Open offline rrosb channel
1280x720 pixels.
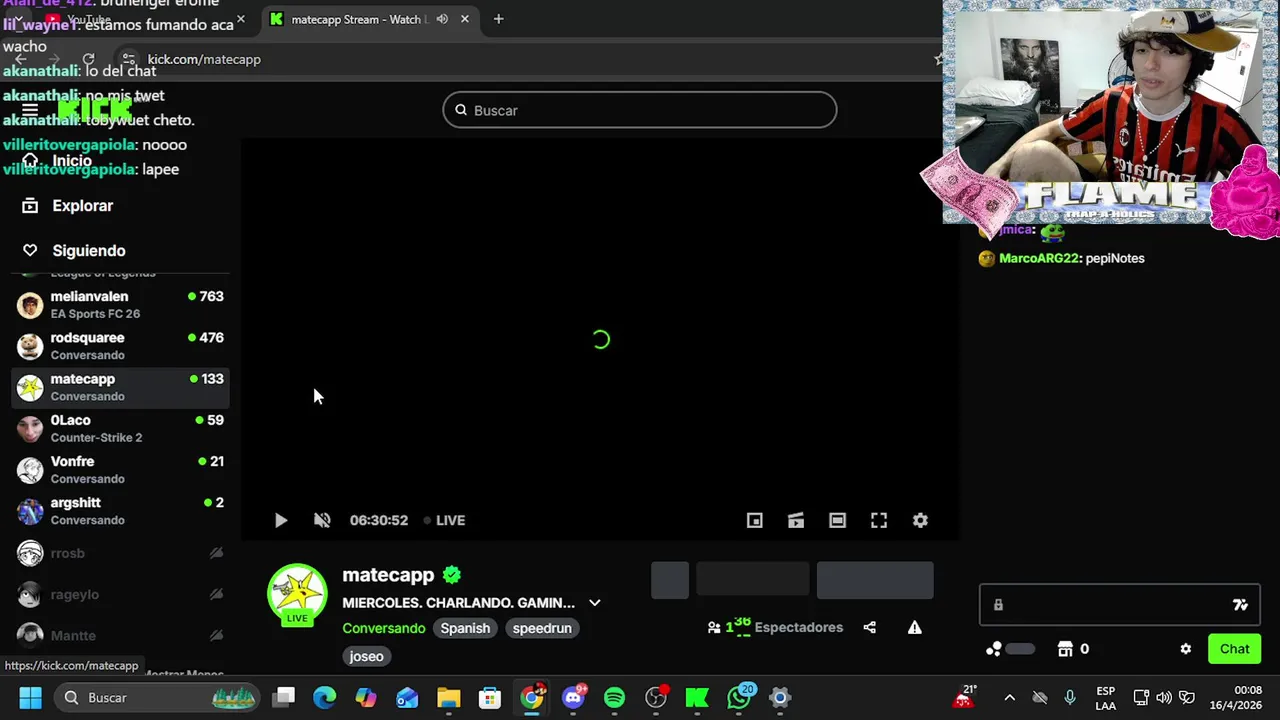(x=120, y=553)
